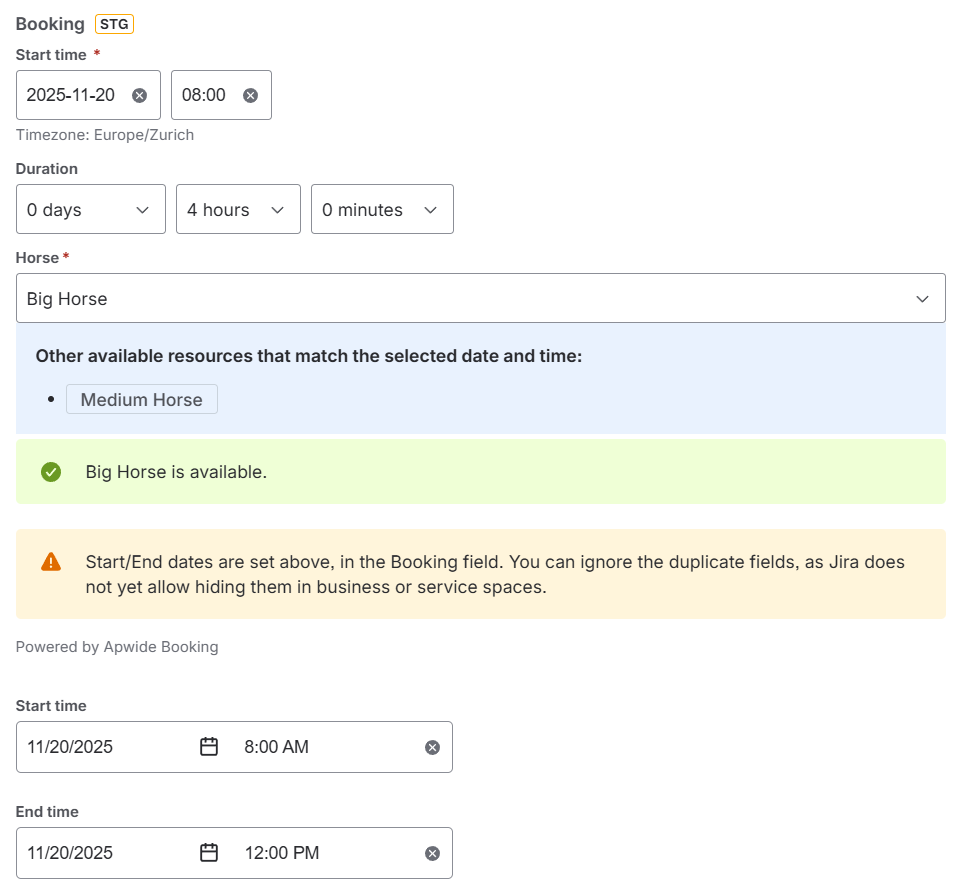The height and width of the screenshot is (892, 962).
Task: Open calendar picker for End time
Action: (x=209, y=853)
